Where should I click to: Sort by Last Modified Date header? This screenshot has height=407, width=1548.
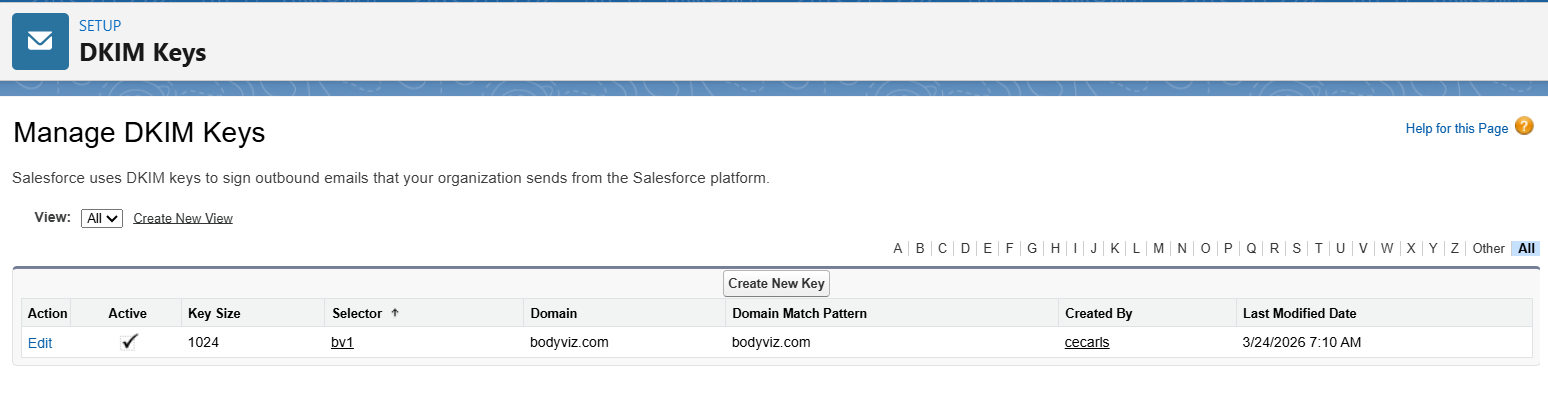pos(1299,313)
